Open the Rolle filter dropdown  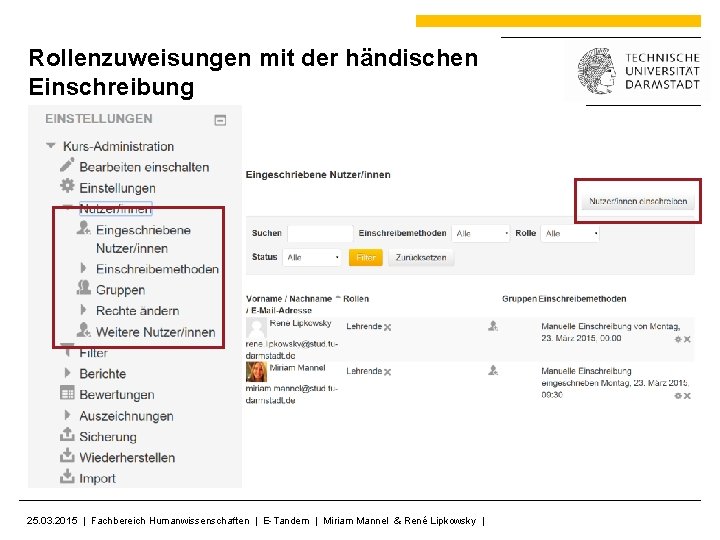[x=570, y=233]
